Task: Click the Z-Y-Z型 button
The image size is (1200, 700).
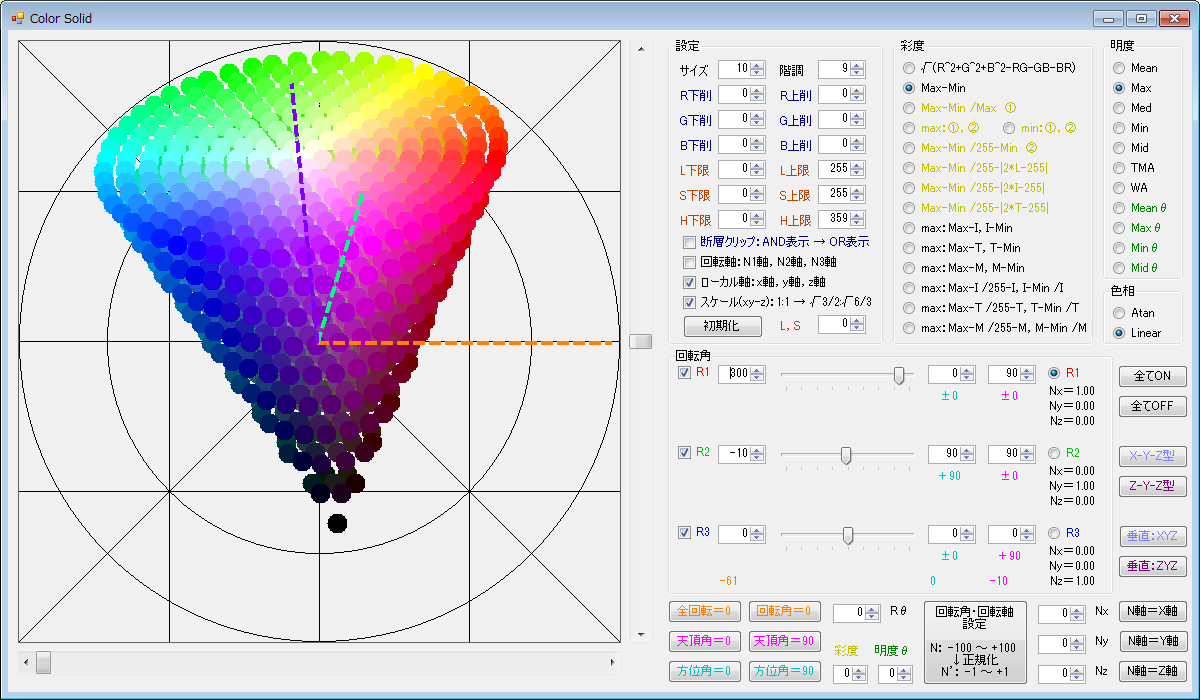Action: 1153,487
